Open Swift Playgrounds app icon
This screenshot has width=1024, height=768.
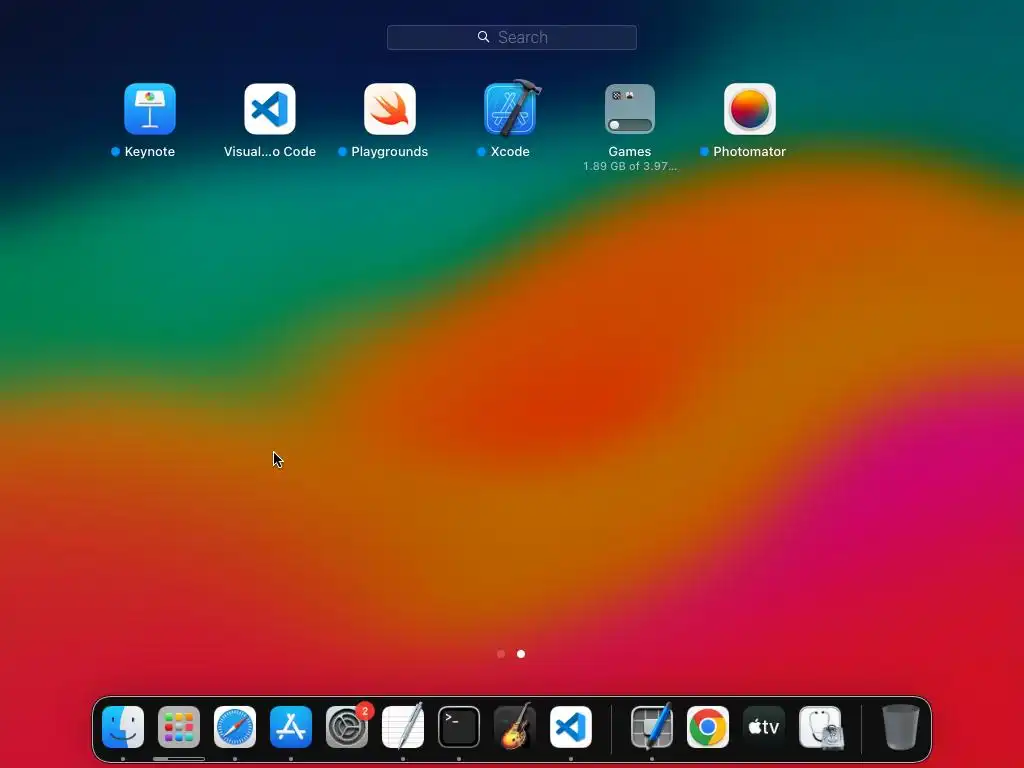click(390, 108)
